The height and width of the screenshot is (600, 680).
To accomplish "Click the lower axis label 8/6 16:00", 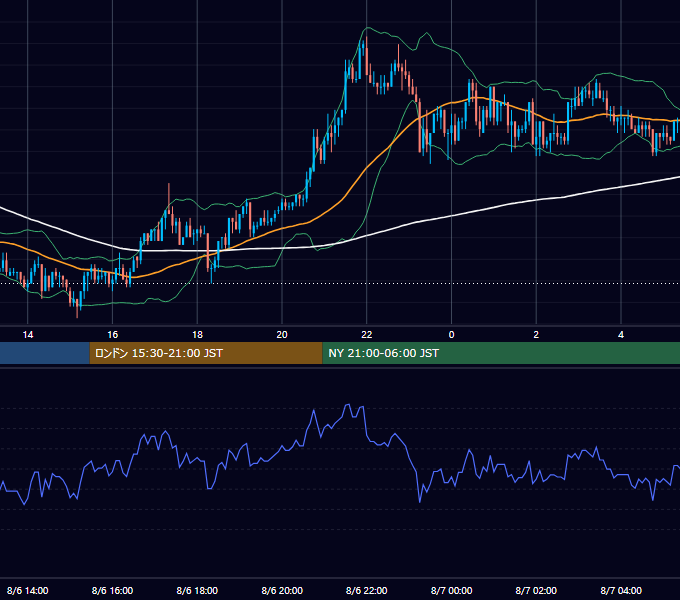I will [x=112, y=590].
